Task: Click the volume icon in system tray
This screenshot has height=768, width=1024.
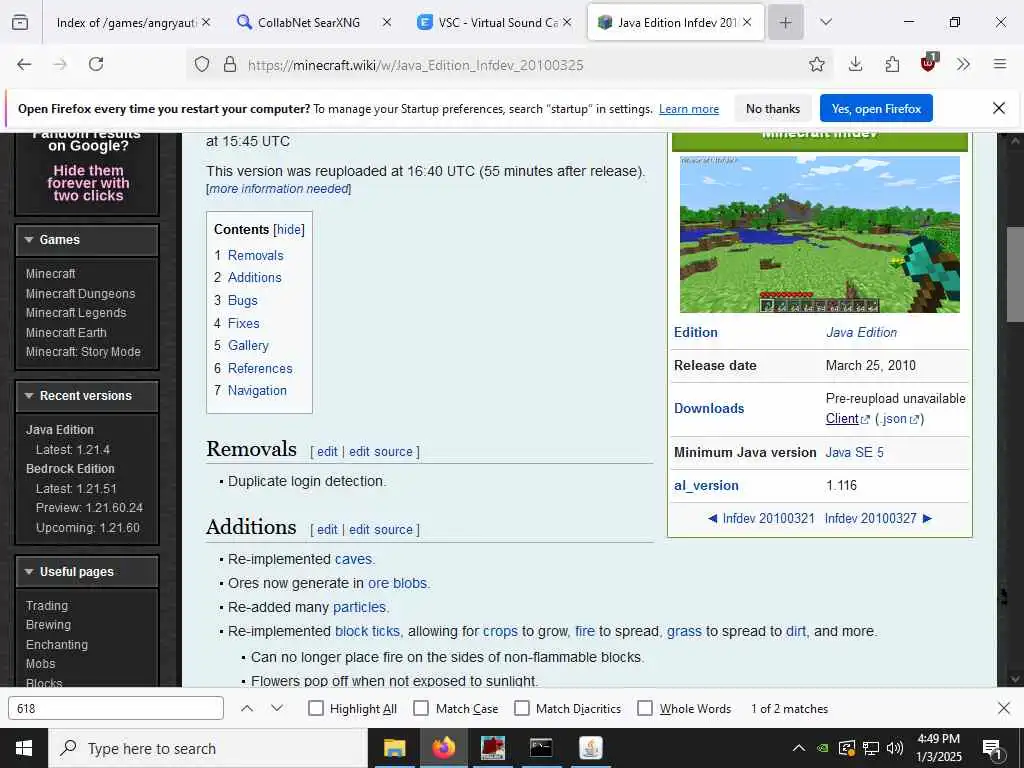Action: [x=895, y=748]
